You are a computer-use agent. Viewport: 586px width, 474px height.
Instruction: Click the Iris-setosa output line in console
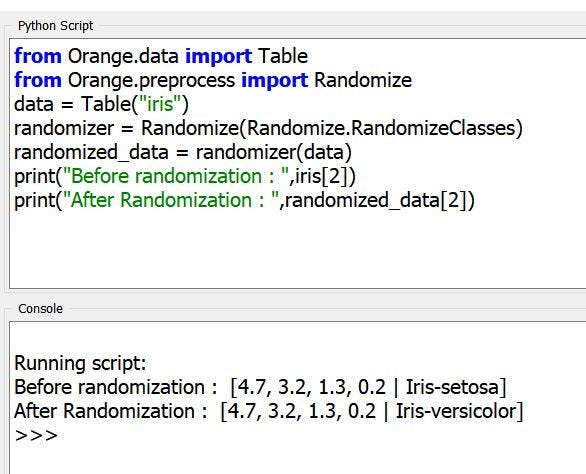tap(260, 387)
